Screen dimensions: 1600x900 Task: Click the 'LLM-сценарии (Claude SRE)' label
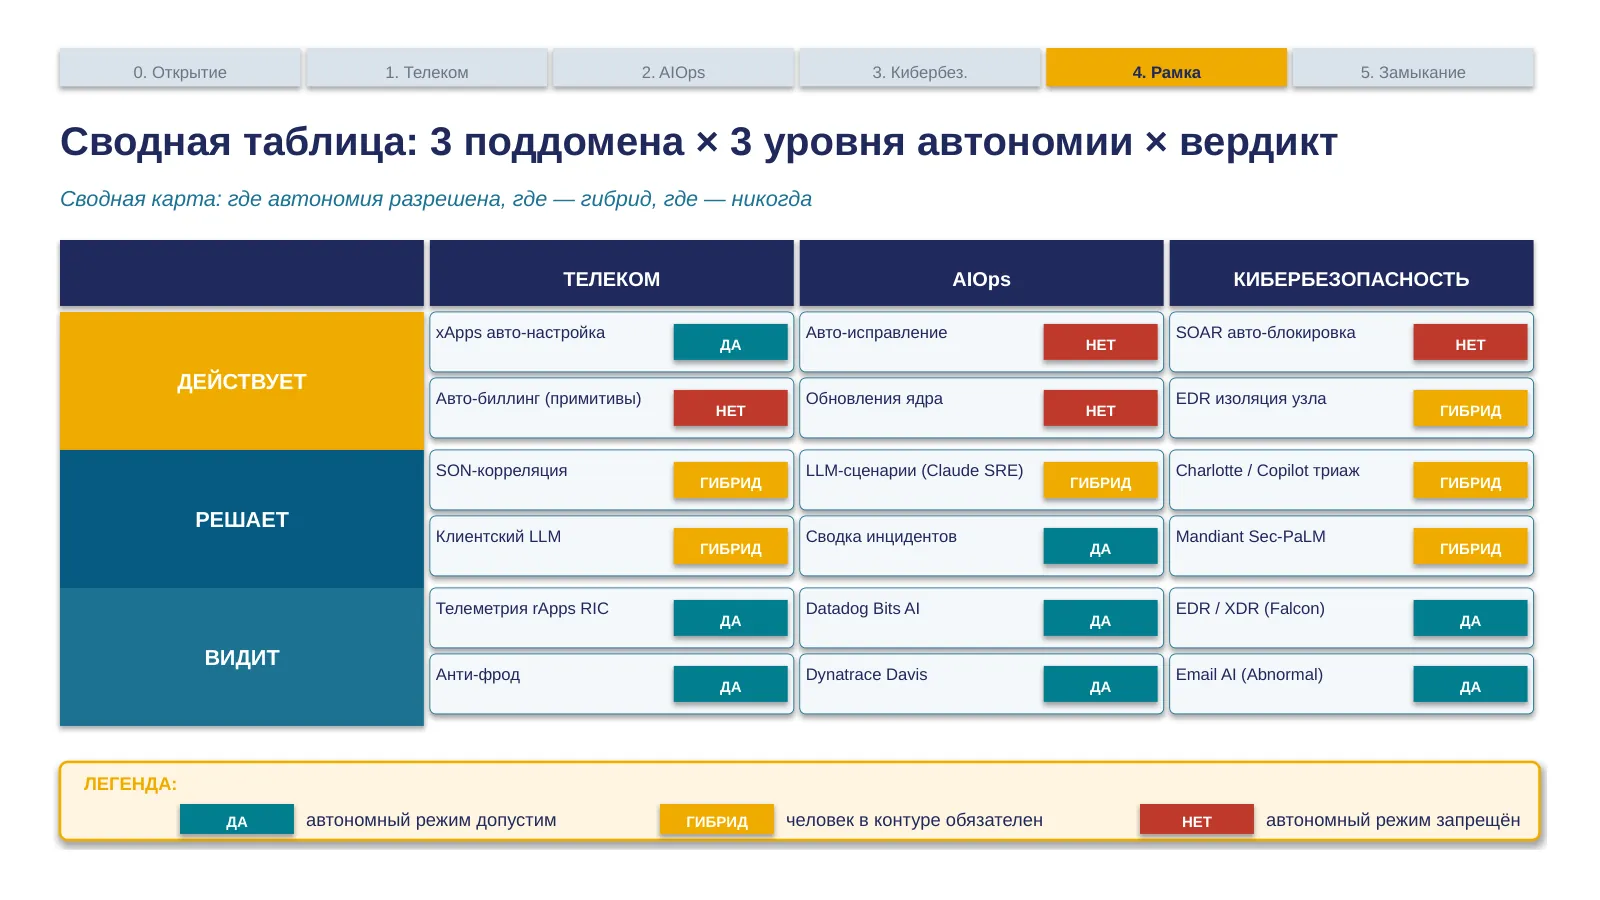pyautogui.click(x=914, y=471)
